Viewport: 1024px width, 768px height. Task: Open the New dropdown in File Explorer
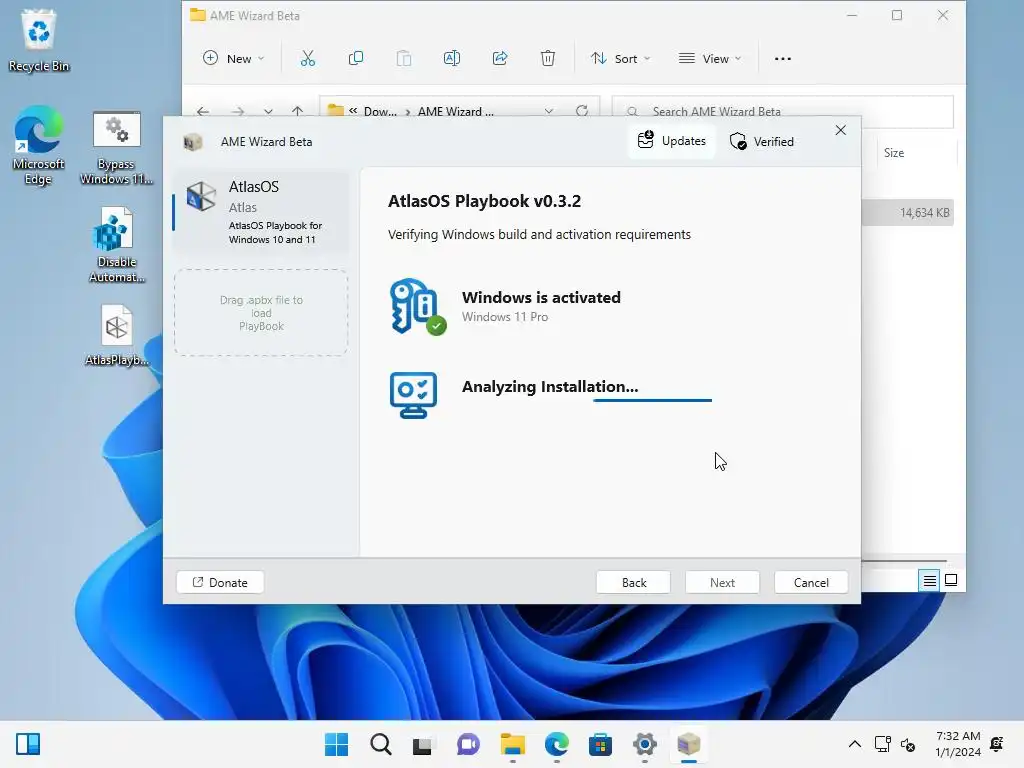tap(234, 59)
